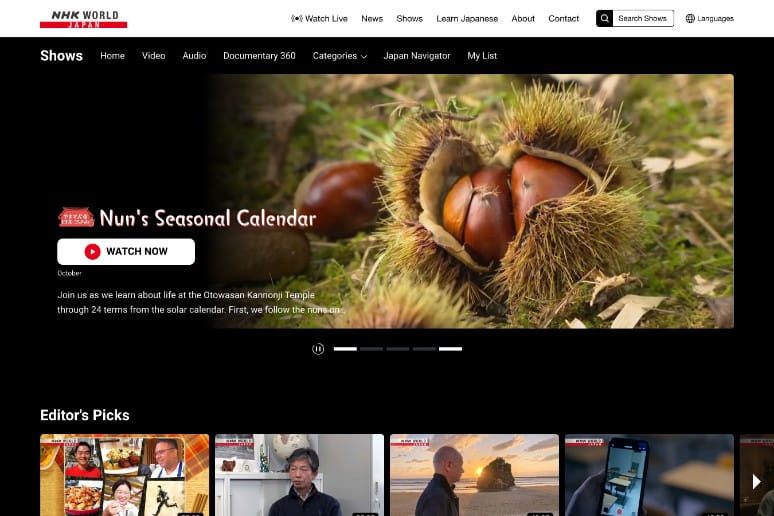The image size is (774, 516).
Task: Click the Search Shows input field
Action: pyautogui.click(x=643, y=18)
